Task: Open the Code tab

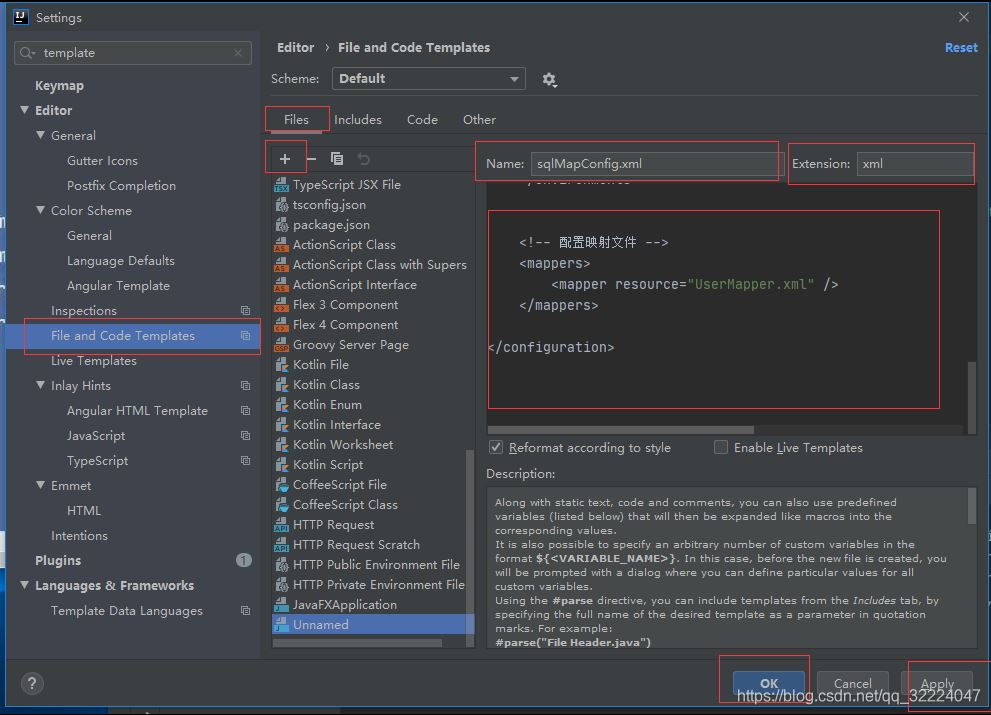Action: coord(422,120)
